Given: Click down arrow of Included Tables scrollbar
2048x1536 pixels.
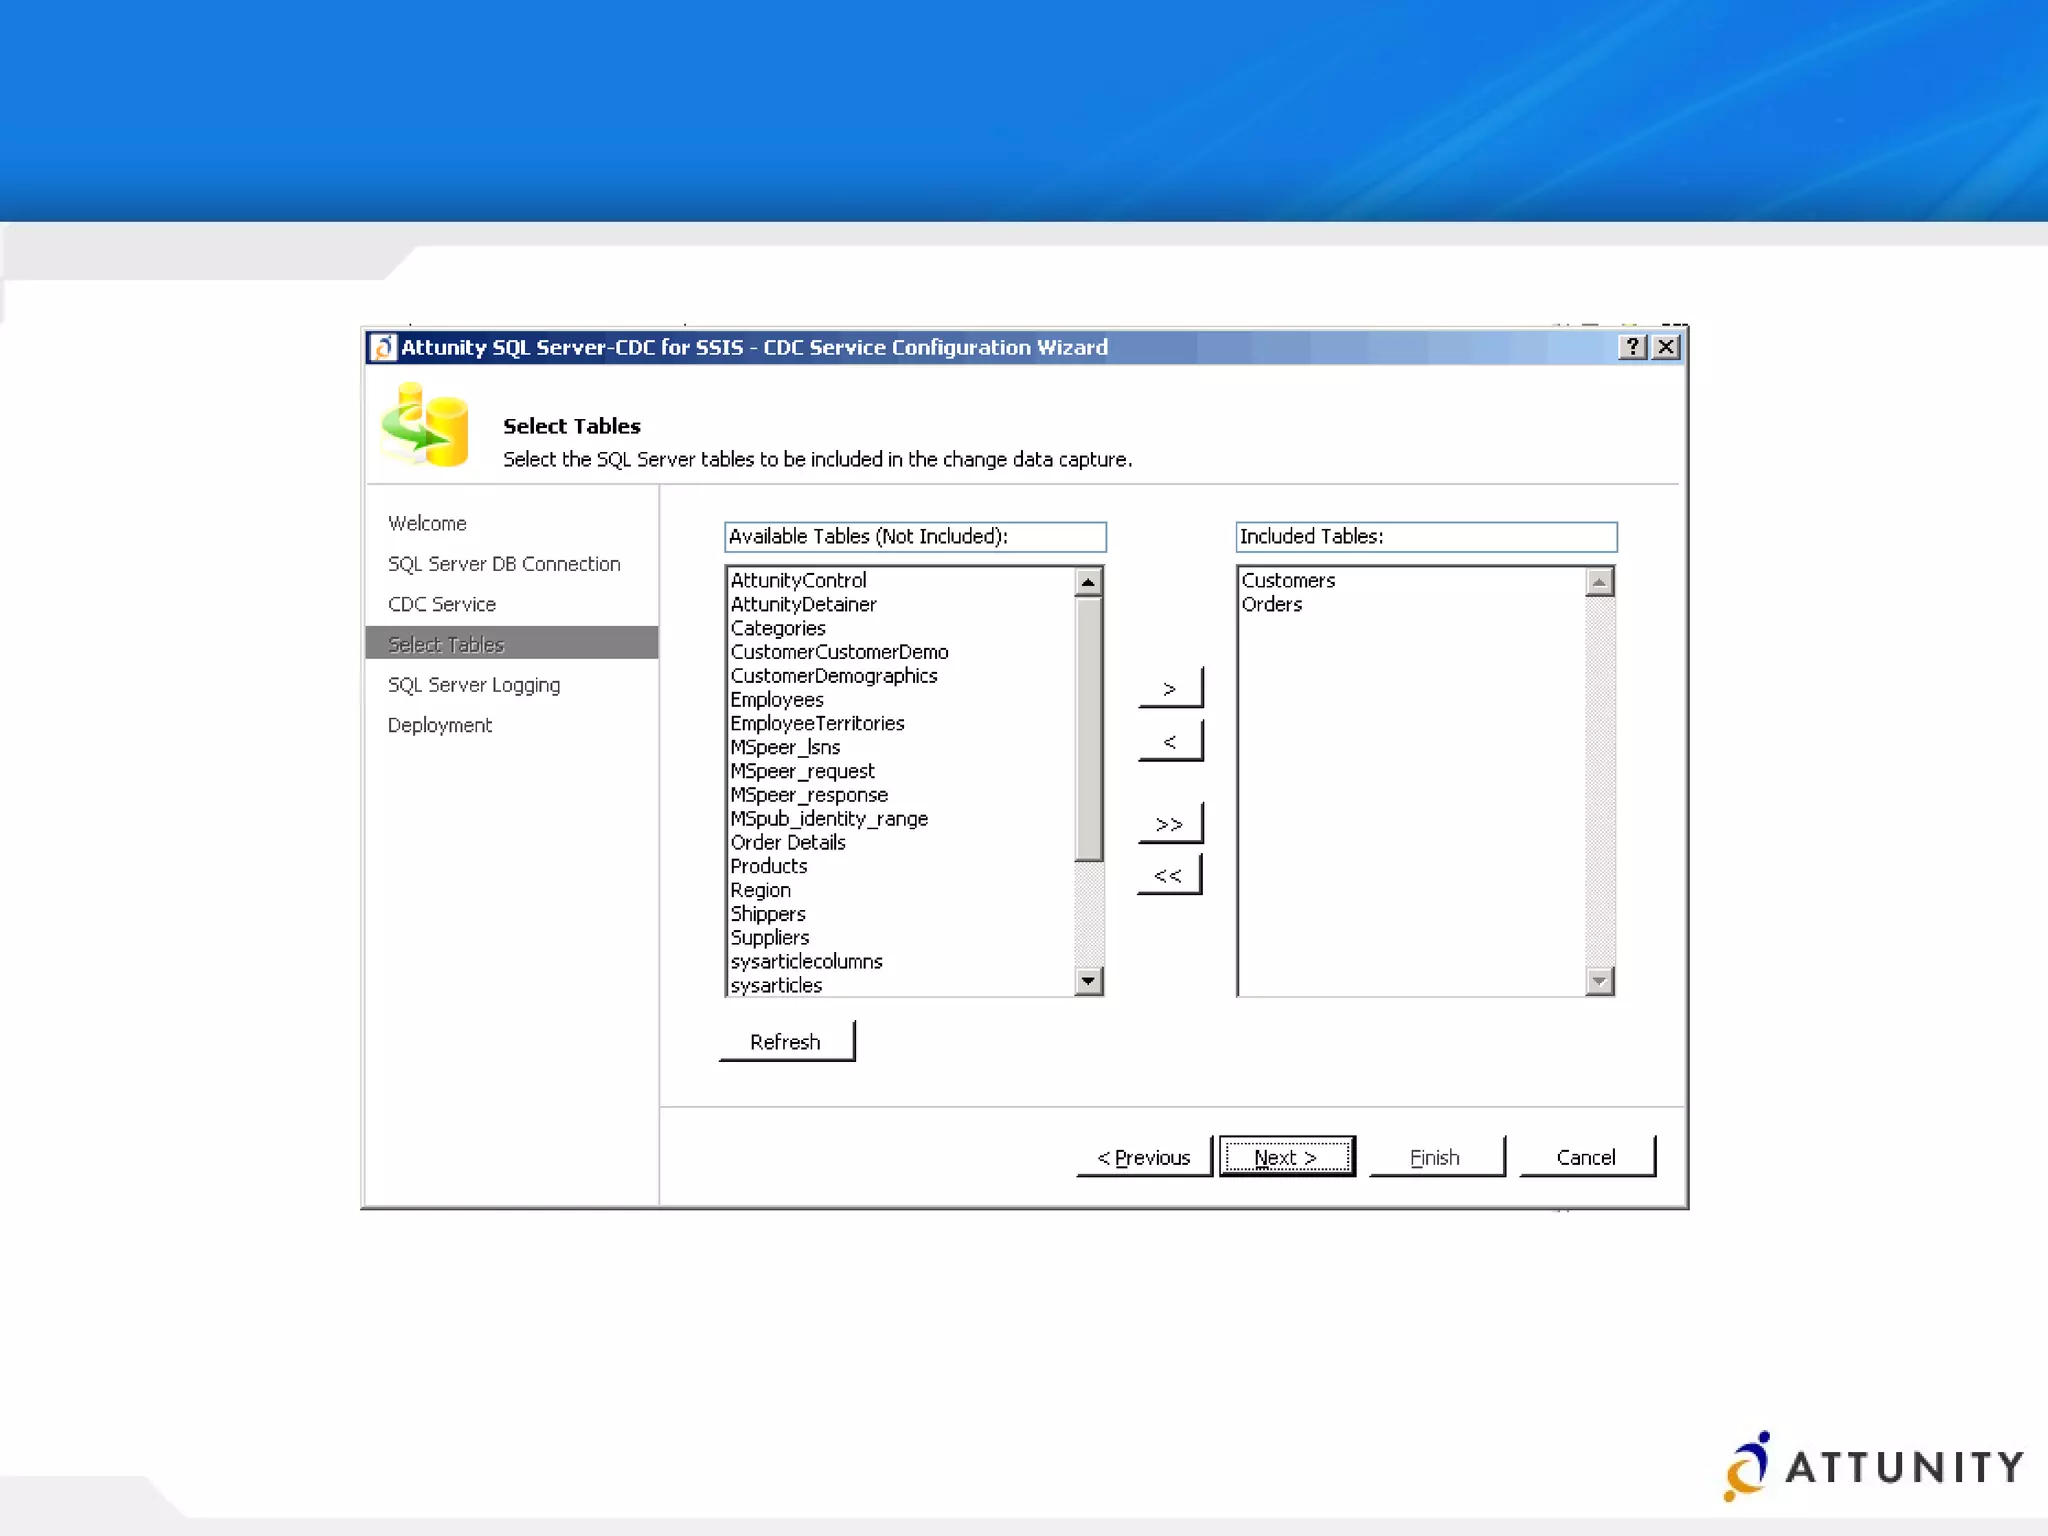Looking at the screenshot, I should [x=1600, y=981].
